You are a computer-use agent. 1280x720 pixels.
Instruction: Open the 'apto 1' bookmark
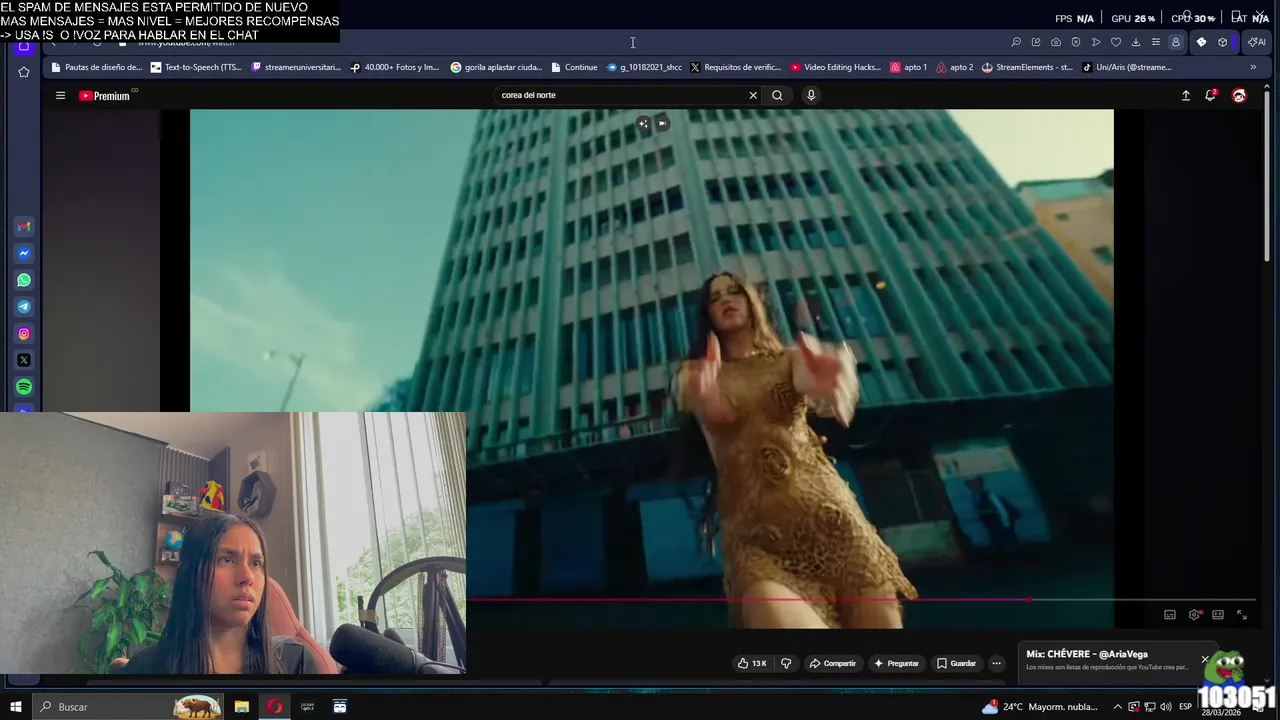[908, 68]
